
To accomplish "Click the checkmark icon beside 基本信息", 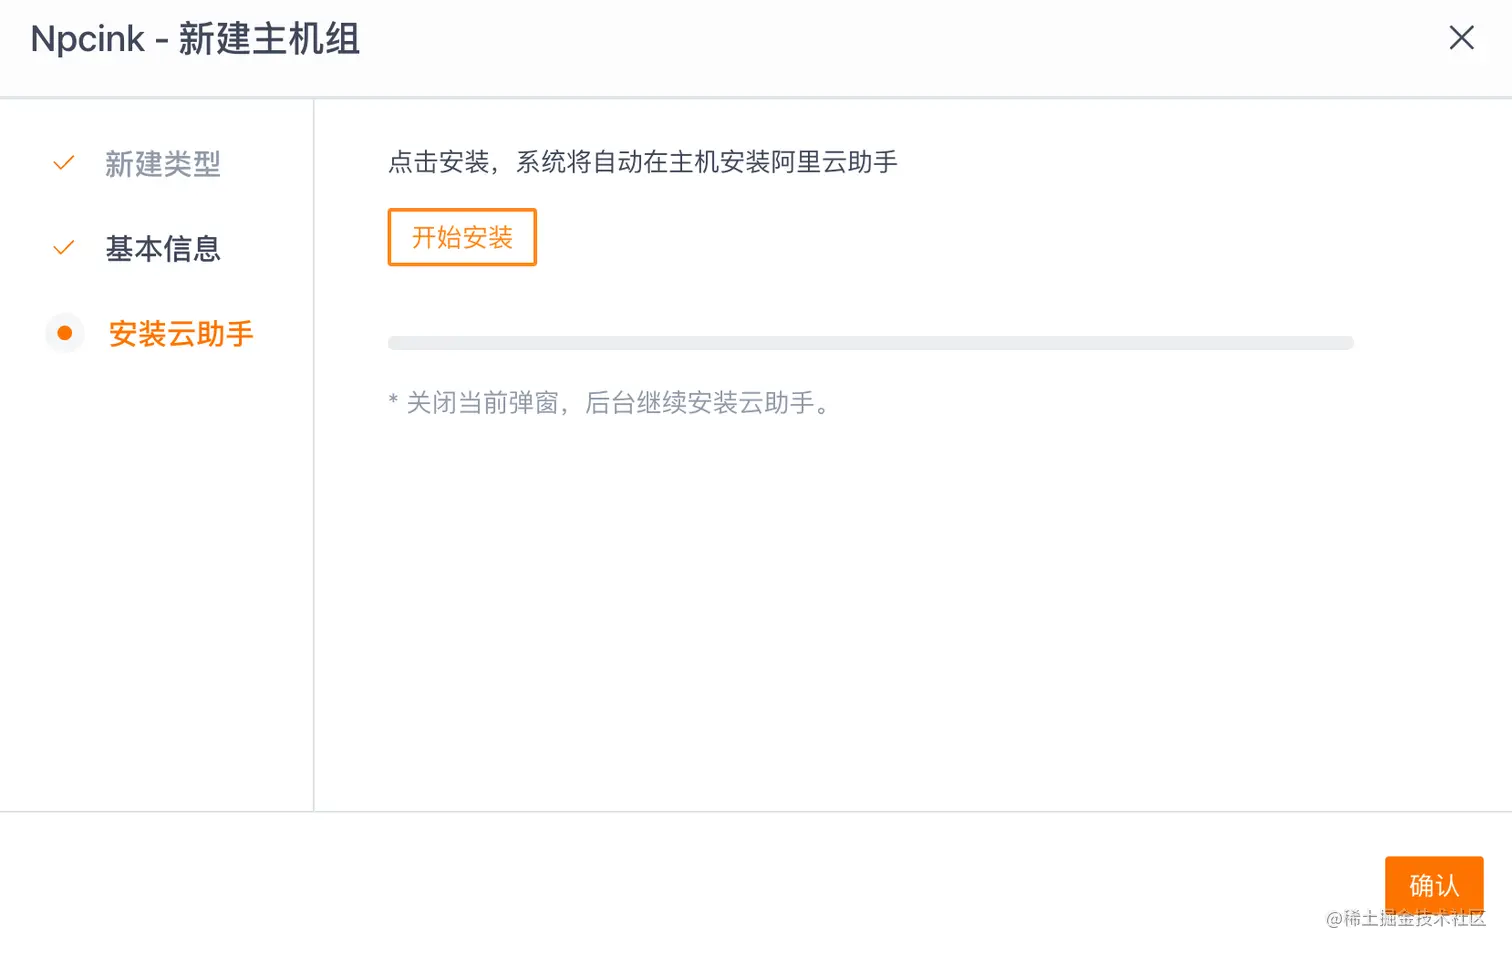I will tap(64, 248).
